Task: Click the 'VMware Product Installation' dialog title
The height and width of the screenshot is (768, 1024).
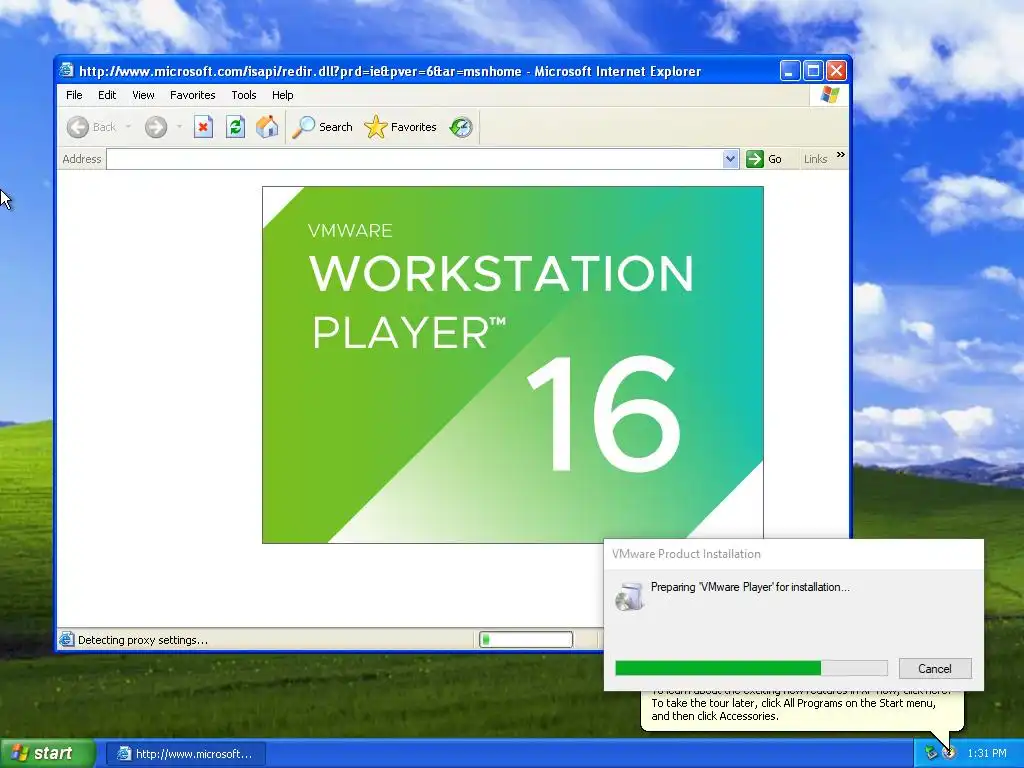Action: point(686,554)
